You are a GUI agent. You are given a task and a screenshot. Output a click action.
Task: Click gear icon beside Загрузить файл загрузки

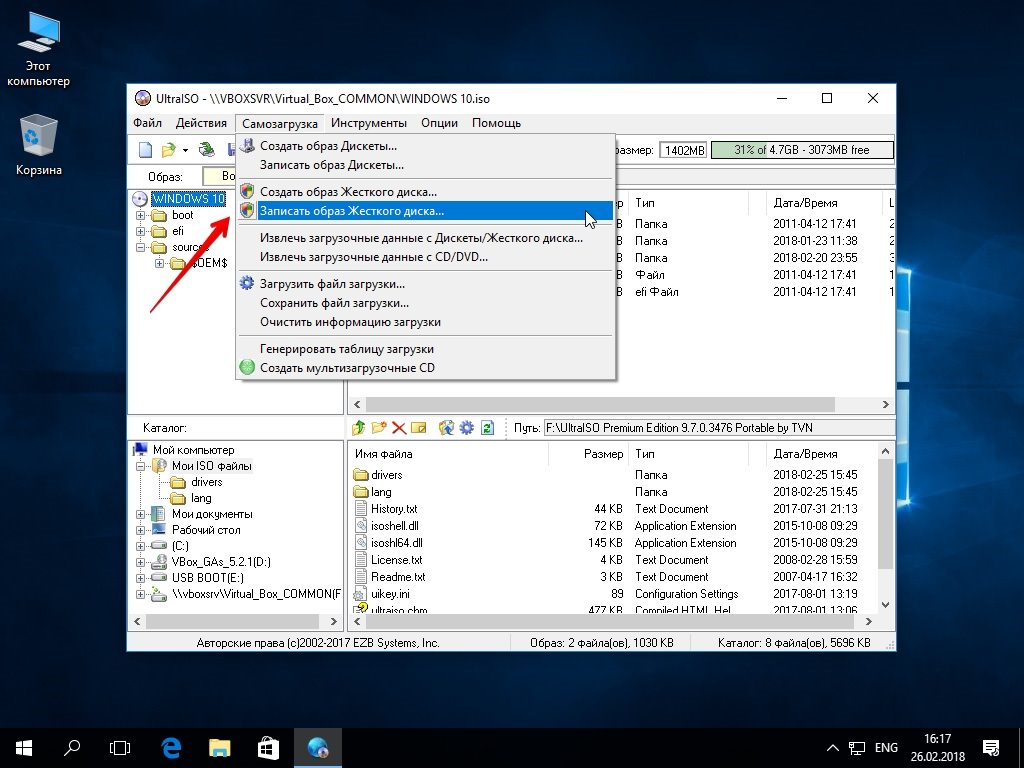pos(247,283)
